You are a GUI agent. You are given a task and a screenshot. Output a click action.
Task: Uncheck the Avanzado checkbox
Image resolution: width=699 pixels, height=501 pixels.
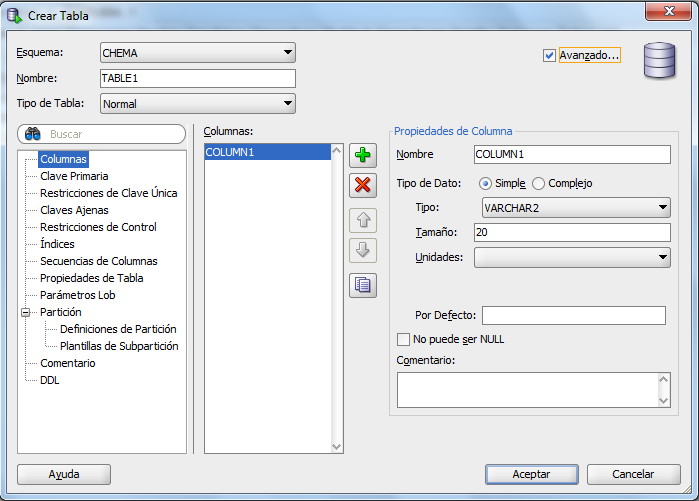coord(549,56)
